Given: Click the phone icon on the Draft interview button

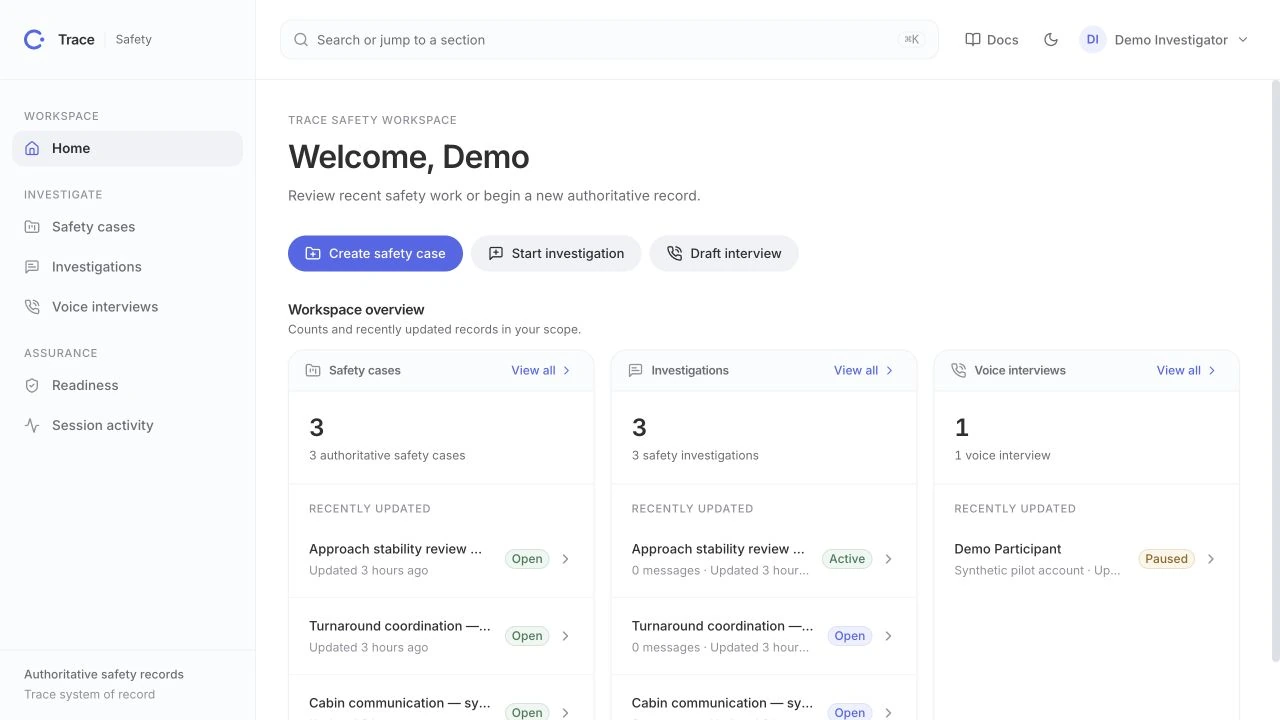Looking at the screenshot, I should tap(675, 254).
